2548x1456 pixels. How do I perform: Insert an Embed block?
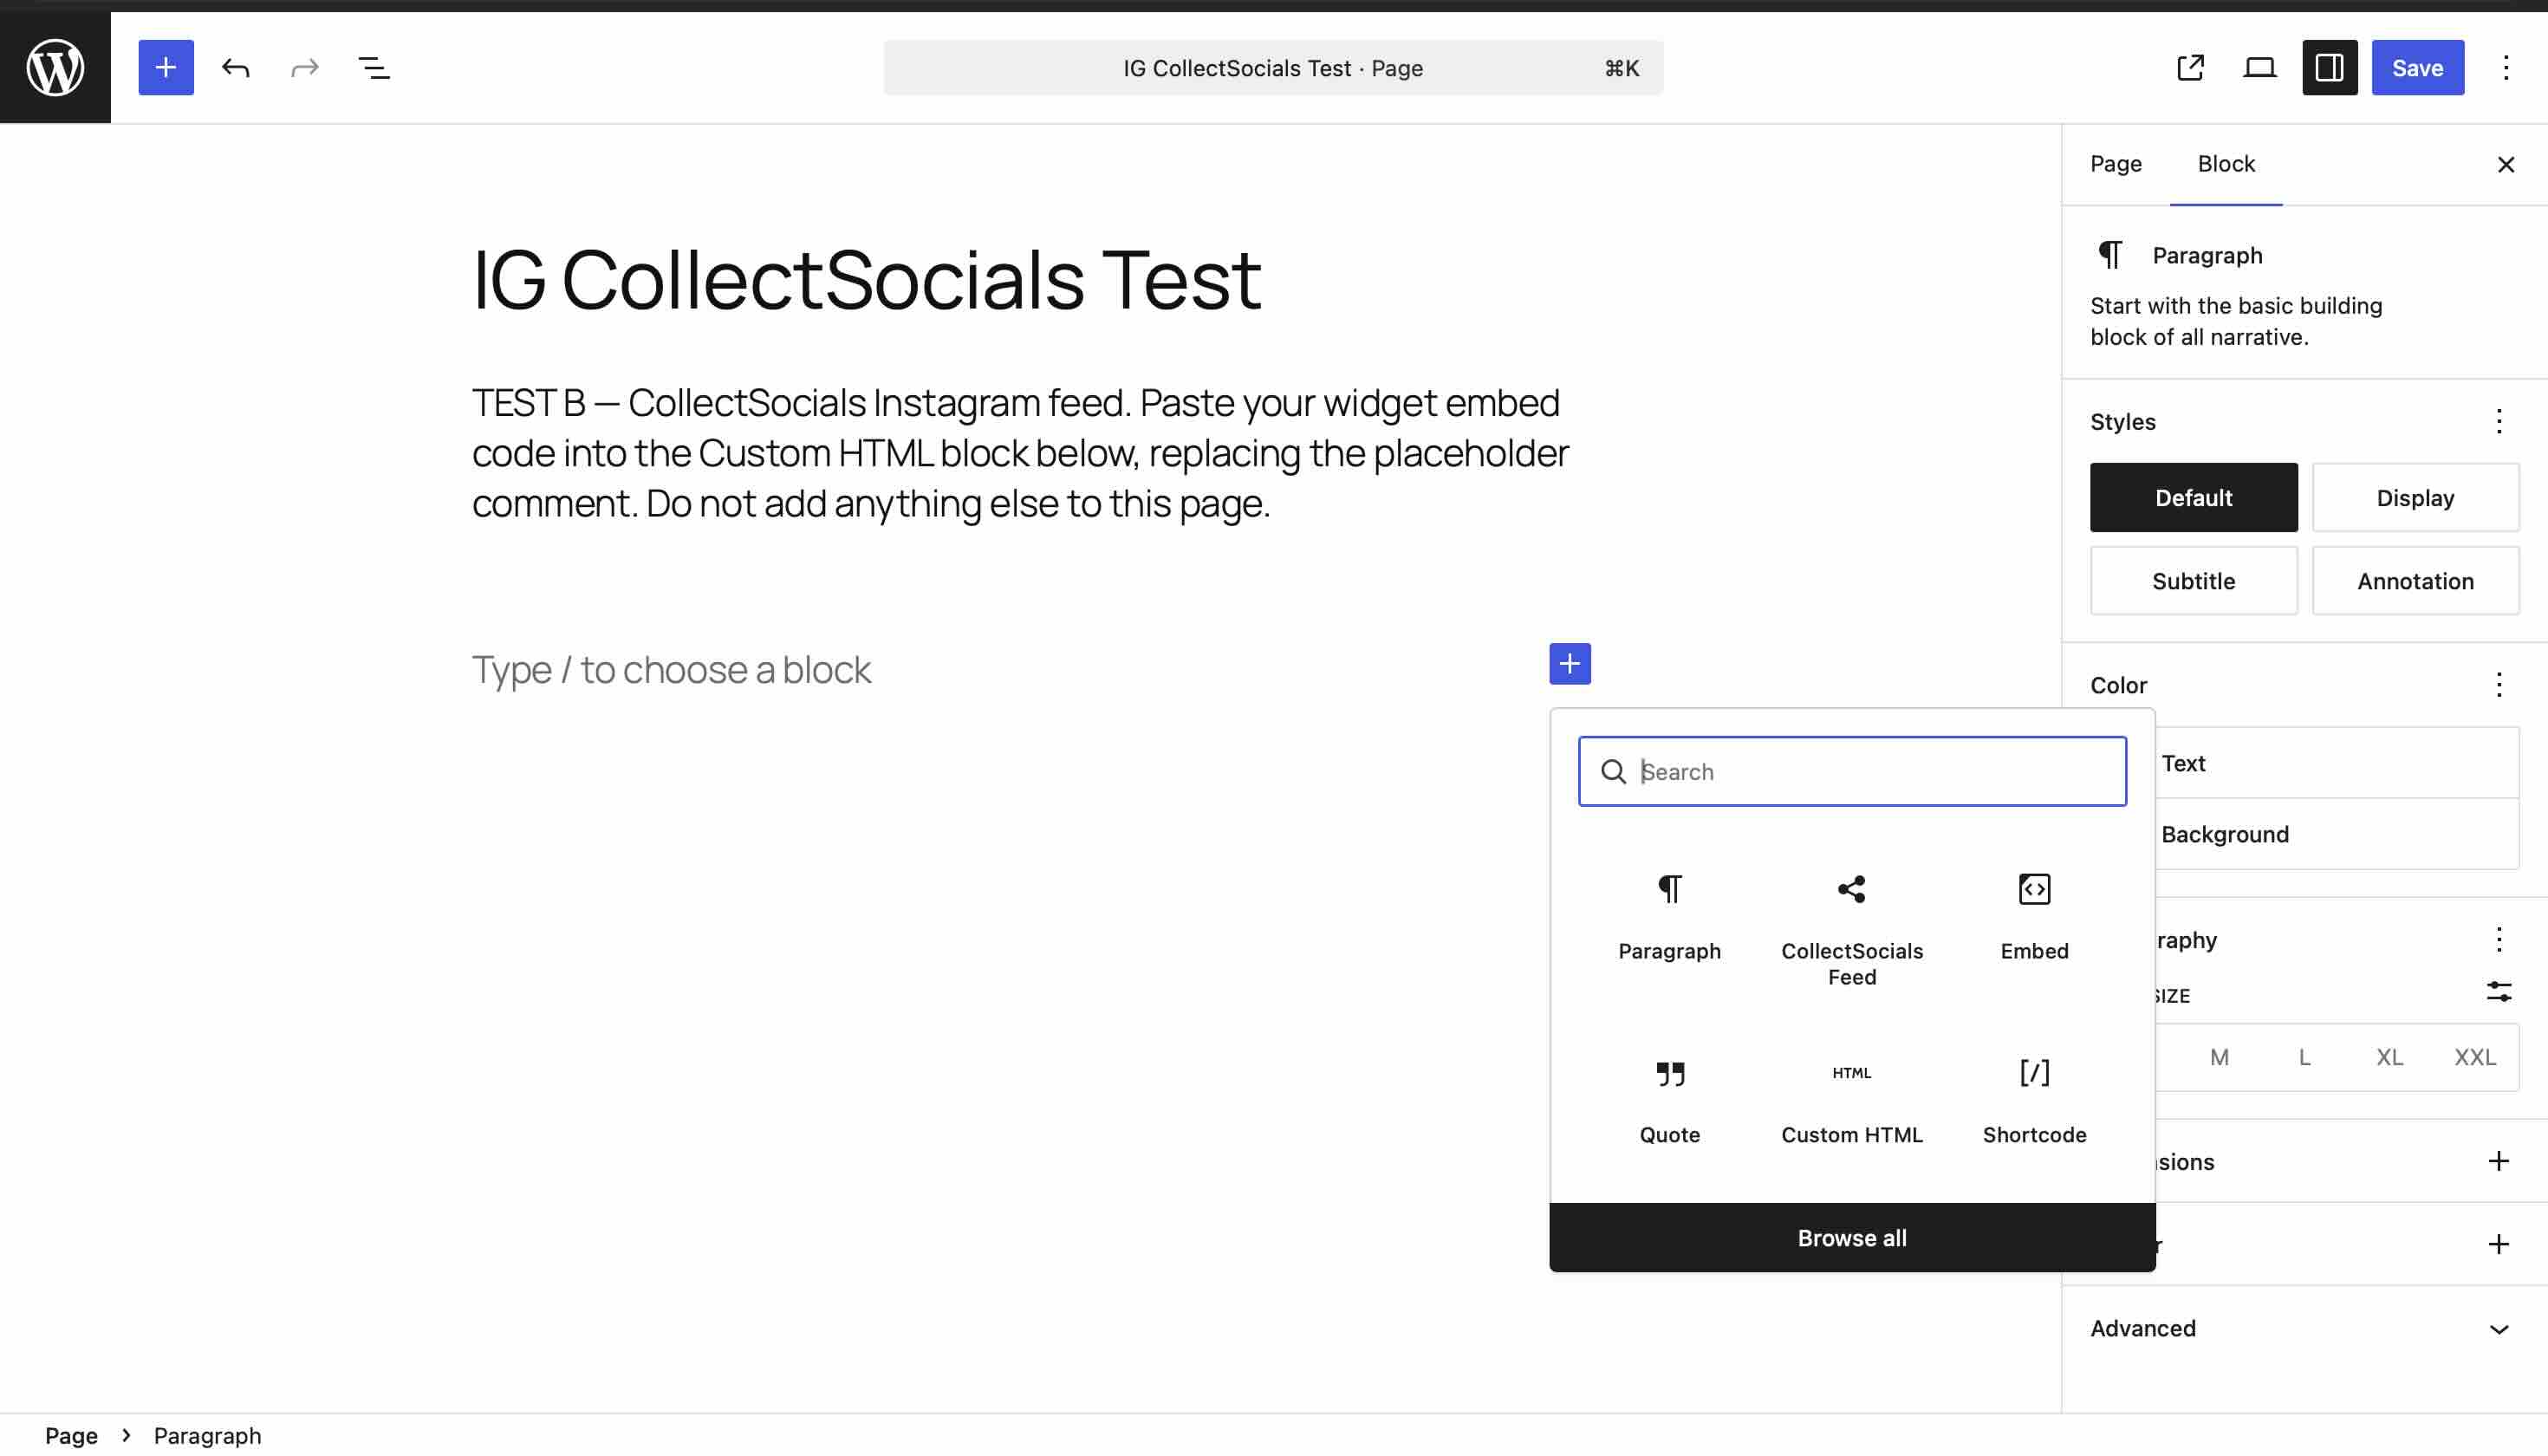point(2034,916)
